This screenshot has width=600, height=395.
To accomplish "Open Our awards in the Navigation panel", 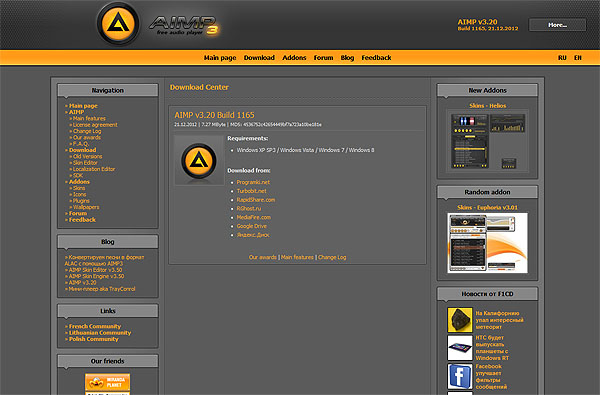I will tap(87, 137).
